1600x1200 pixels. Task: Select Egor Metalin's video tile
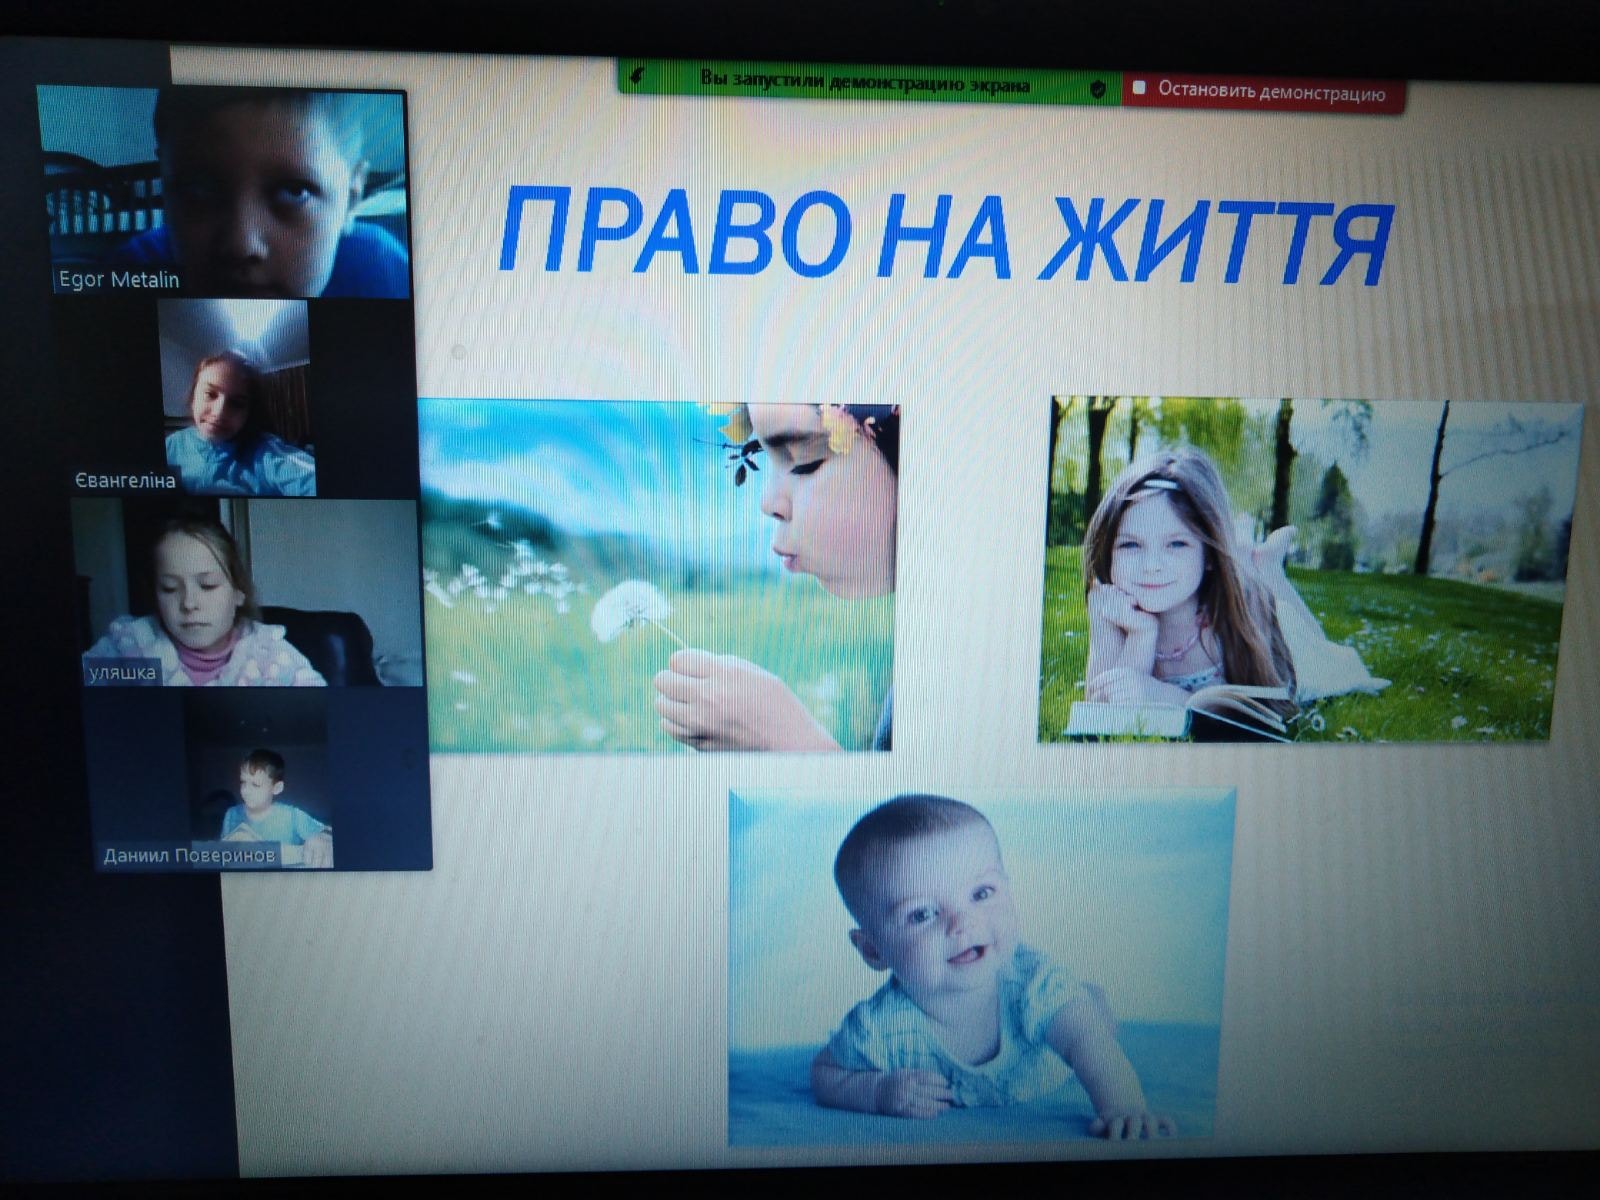[224, 191]
